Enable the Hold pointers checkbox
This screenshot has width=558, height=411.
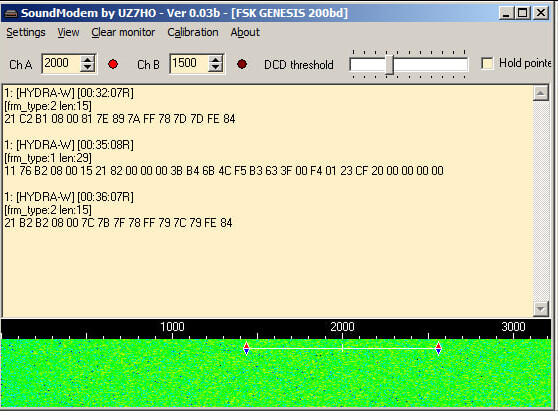click(487, 64)
